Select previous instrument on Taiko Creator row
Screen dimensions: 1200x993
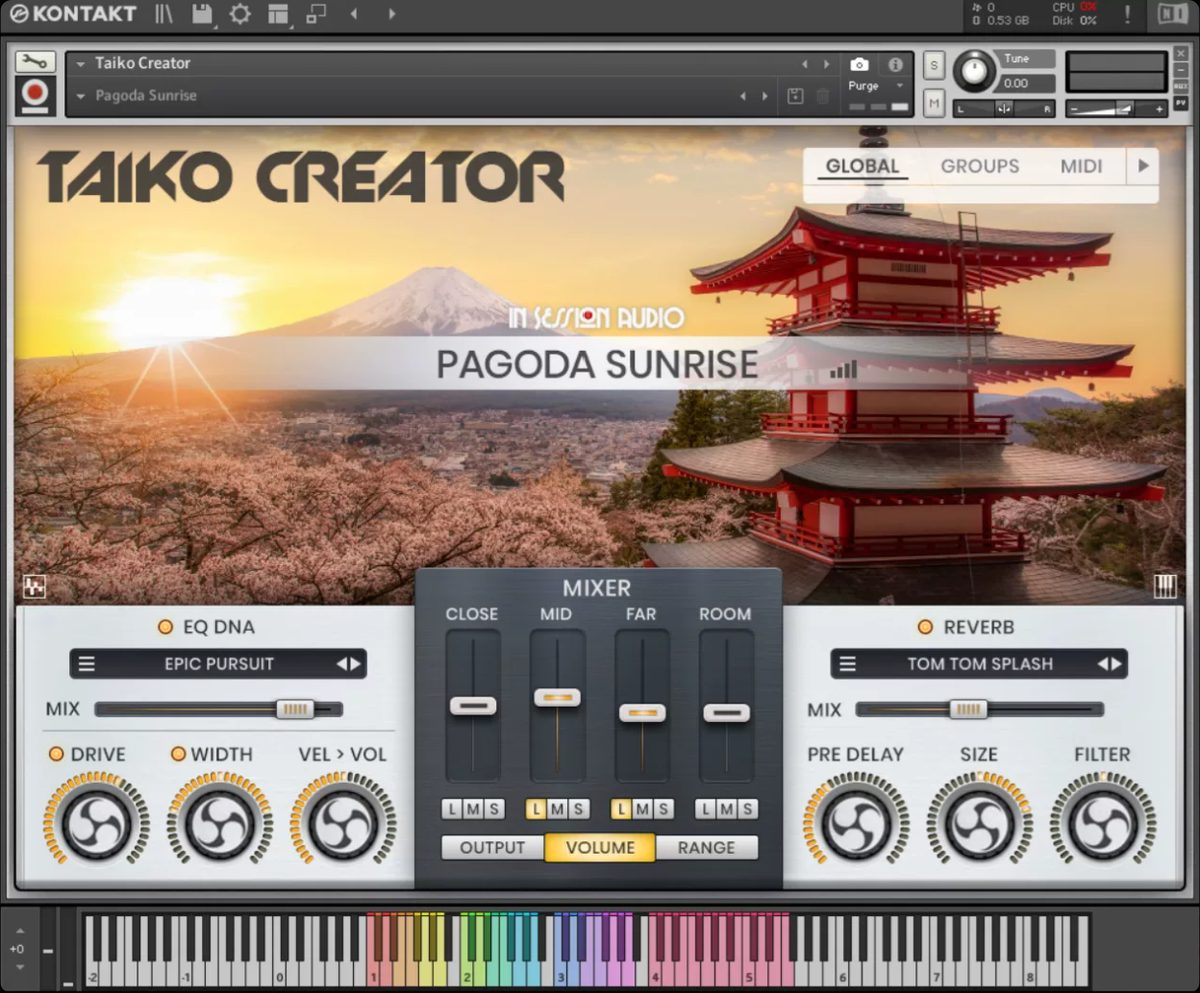point(804,64)
